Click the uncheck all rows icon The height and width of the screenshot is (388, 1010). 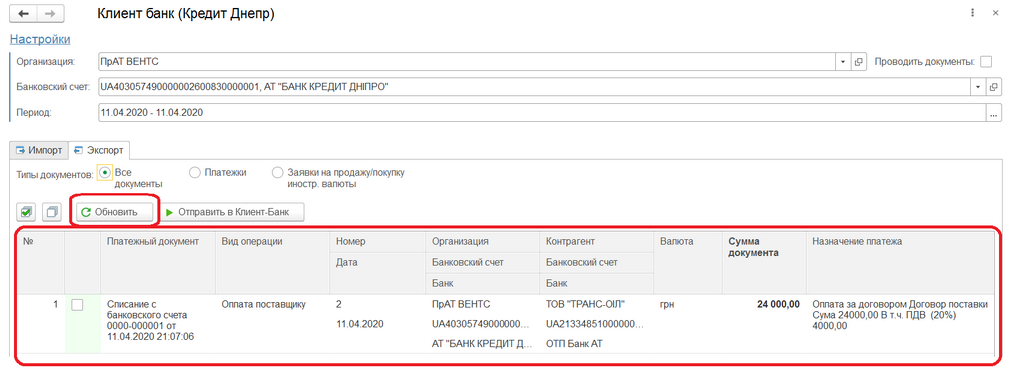[x=52, y=212]
